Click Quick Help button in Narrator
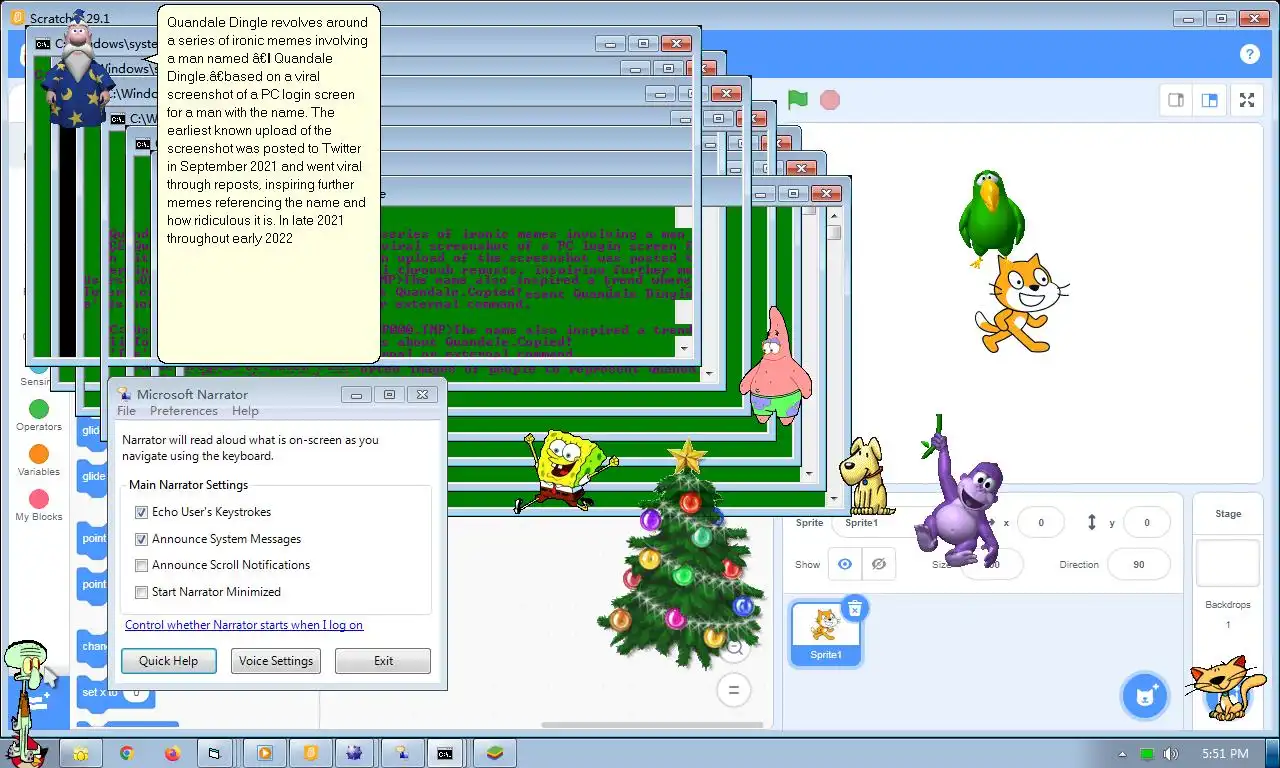 [x=169, y=661]
